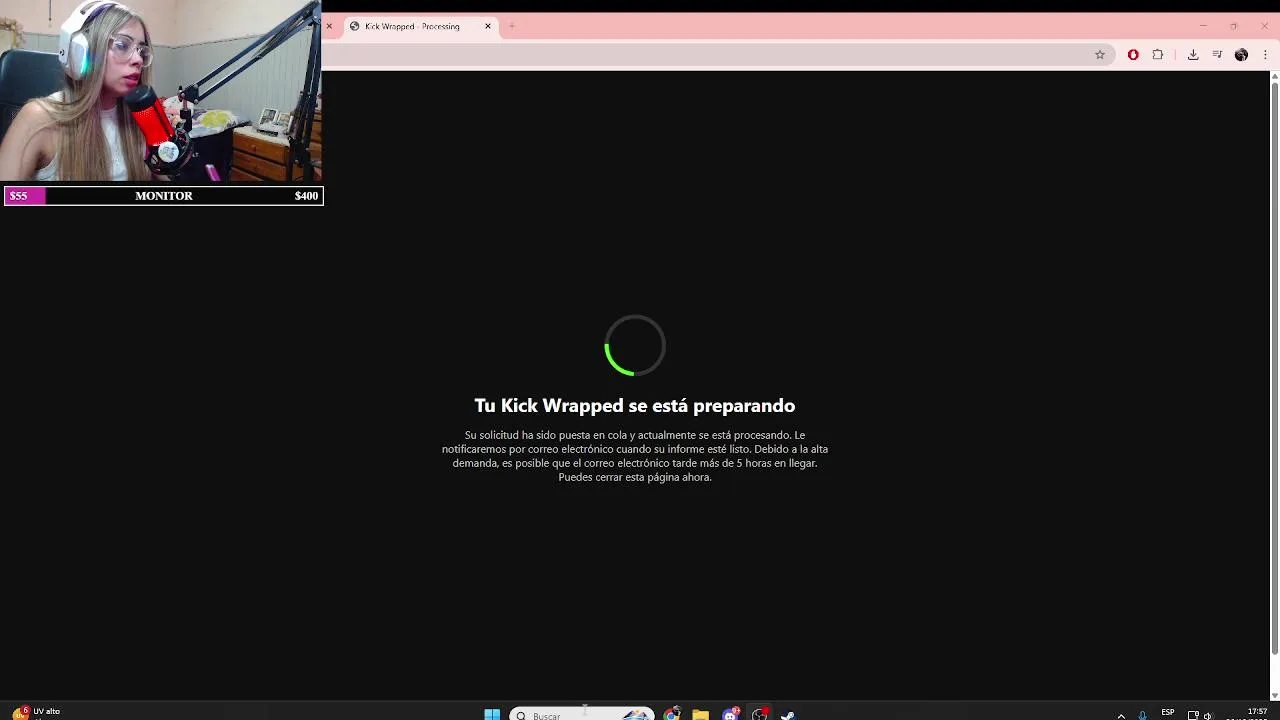Open the volume tray icon
The height and width of the screenshot is (720, 1280).
click(x=1208, y=715)
